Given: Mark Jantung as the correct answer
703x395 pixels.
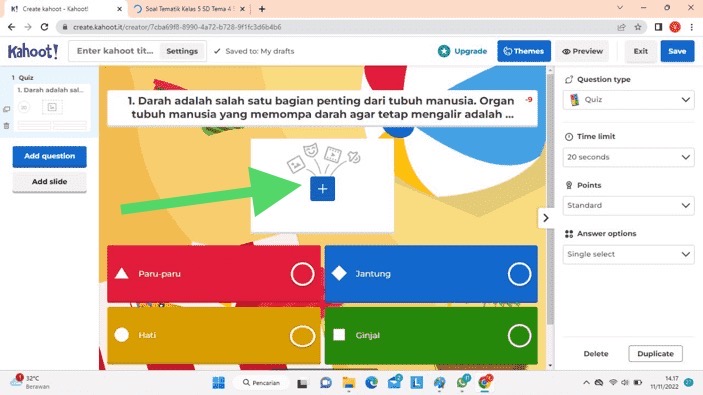Looking at the screenshot, I should (519, 273).
